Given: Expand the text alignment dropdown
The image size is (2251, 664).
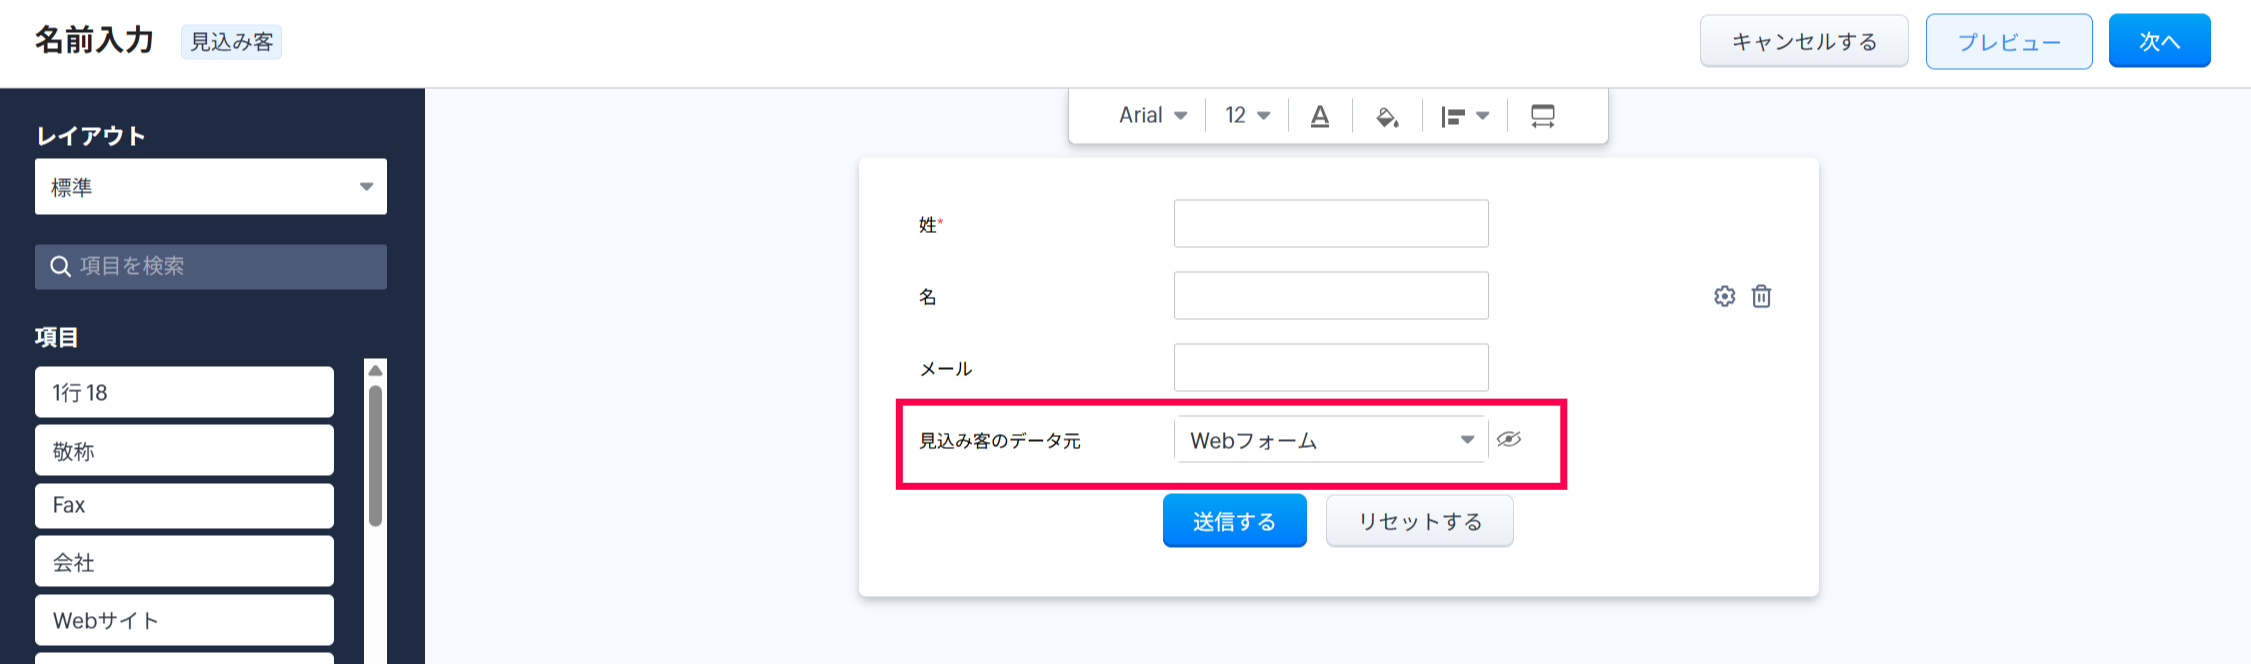Looking at the screenshot, I should coord(1464,117).
